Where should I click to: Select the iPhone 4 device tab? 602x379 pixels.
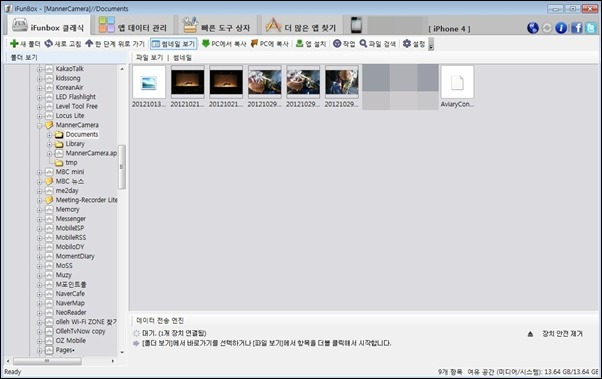(x=411, y=26)
